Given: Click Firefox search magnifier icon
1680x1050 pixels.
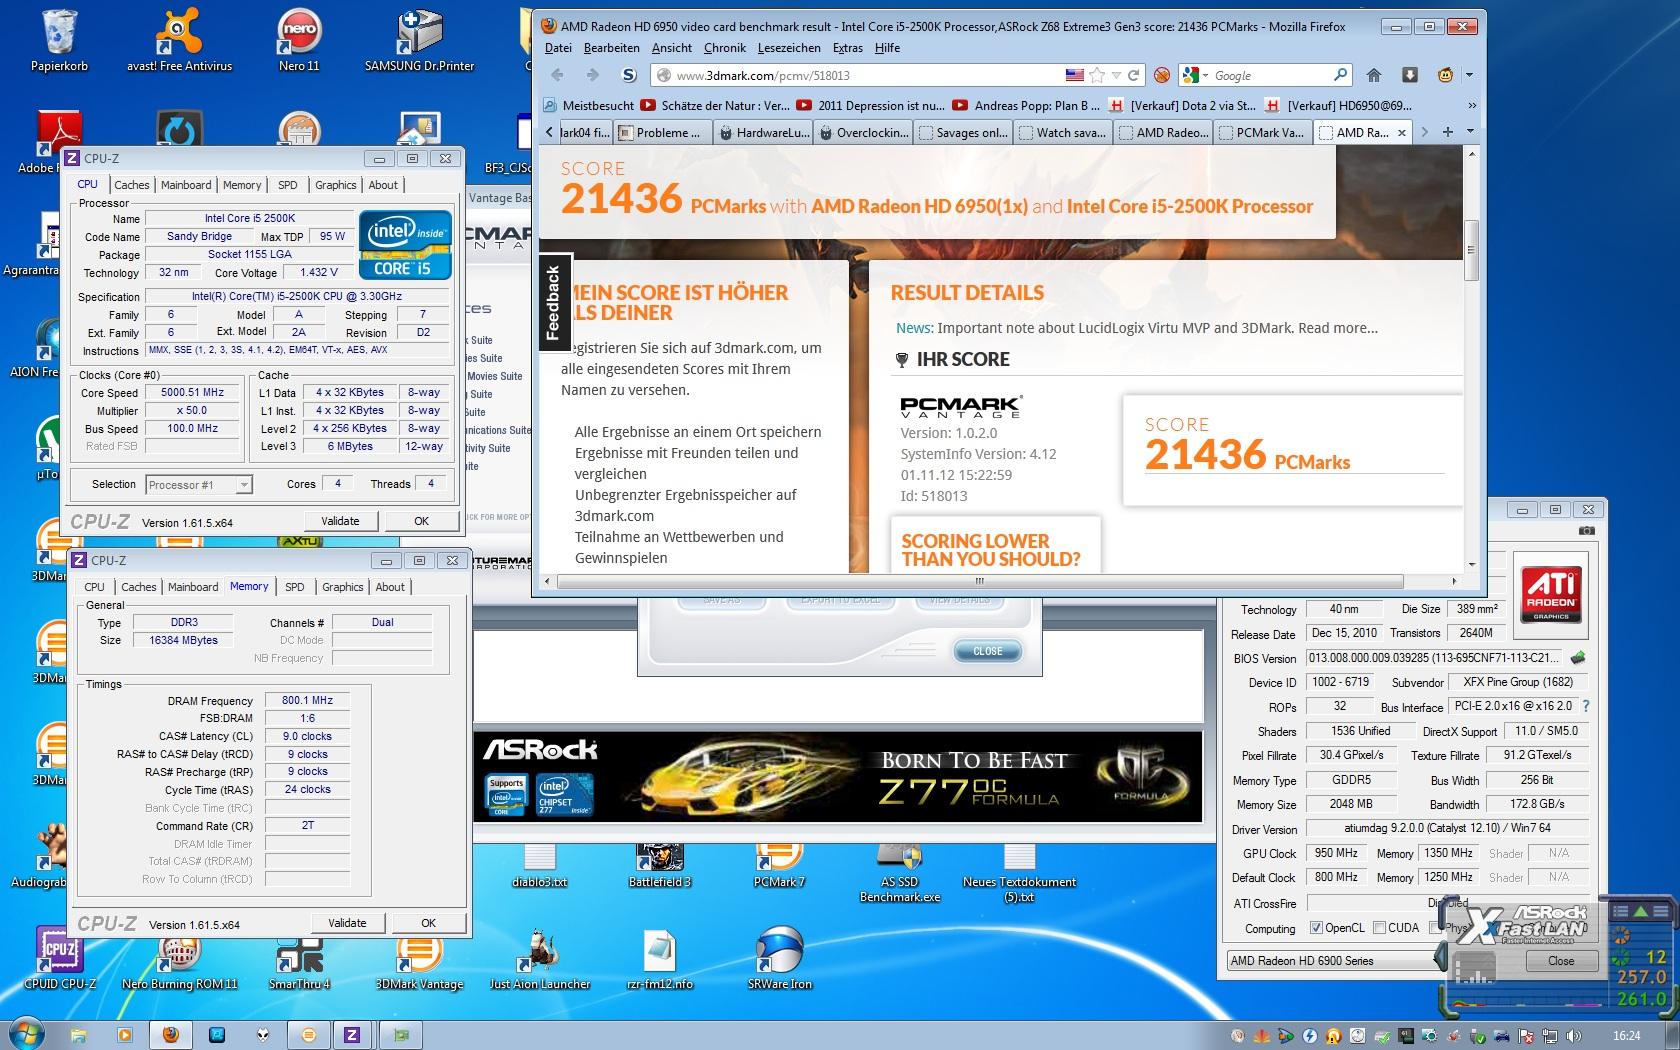Looking at the screenshot, I should [x=1340, y=75].
